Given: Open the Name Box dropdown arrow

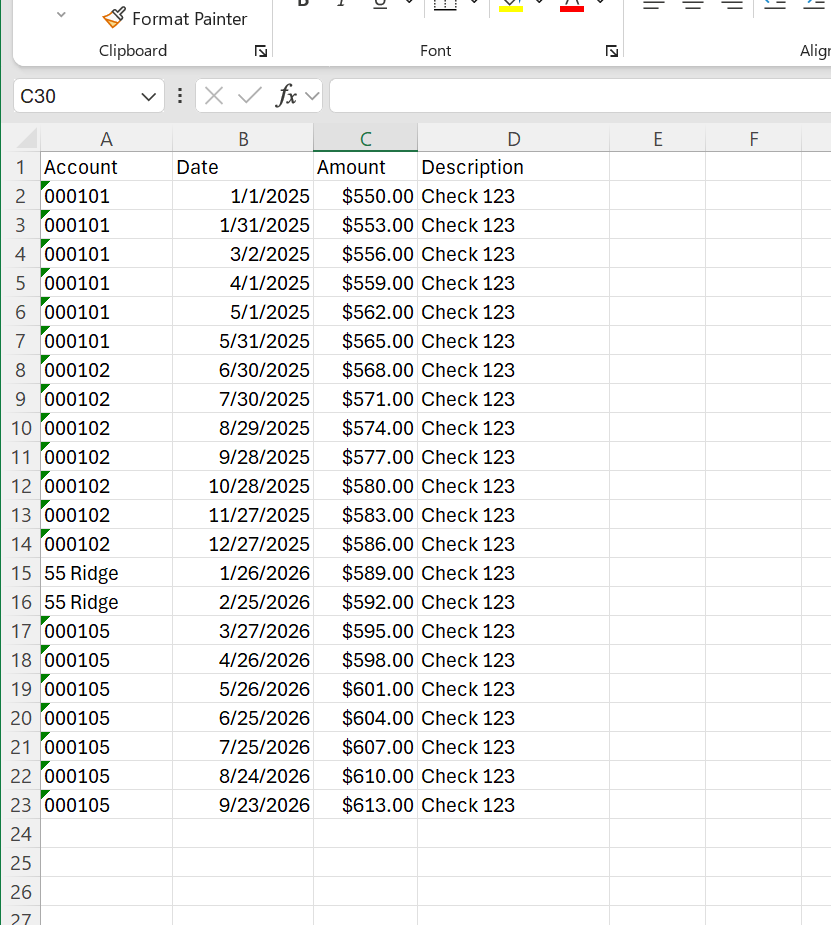Looking at the screenshot, I should click(x=149, y=96).
